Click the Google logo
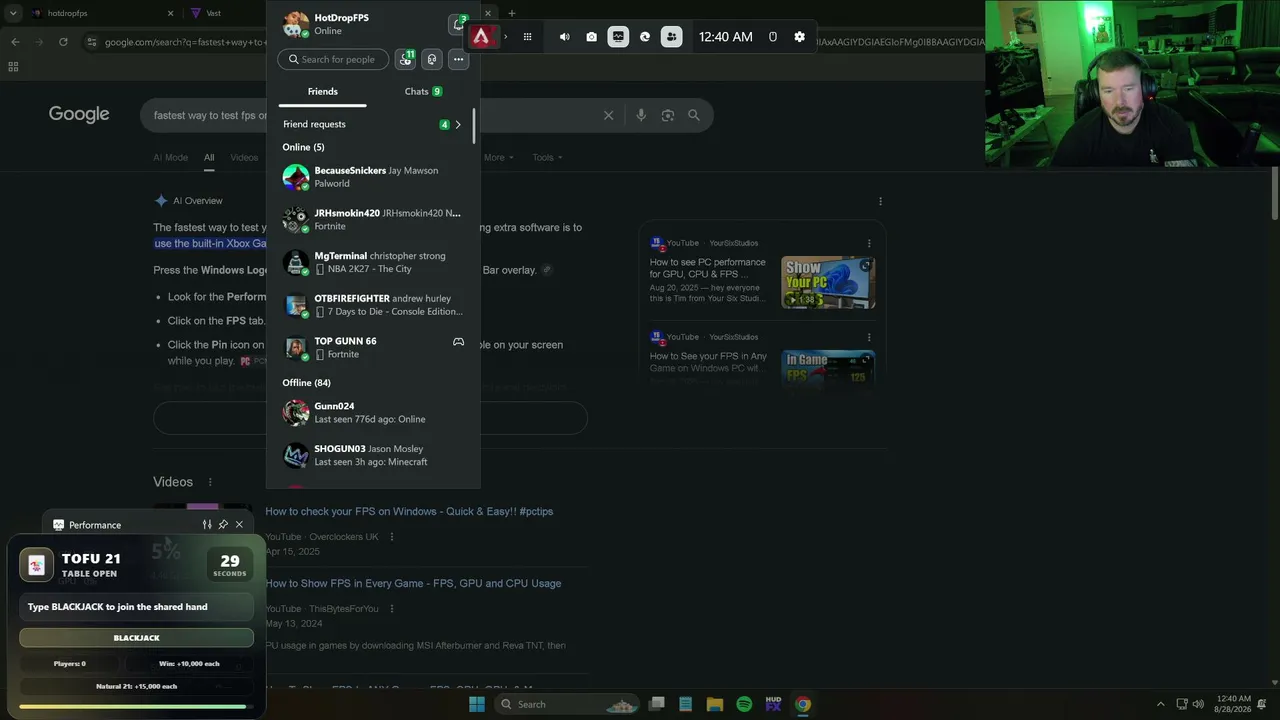Viewport: 1280px width, 720px height. (79, 114)
